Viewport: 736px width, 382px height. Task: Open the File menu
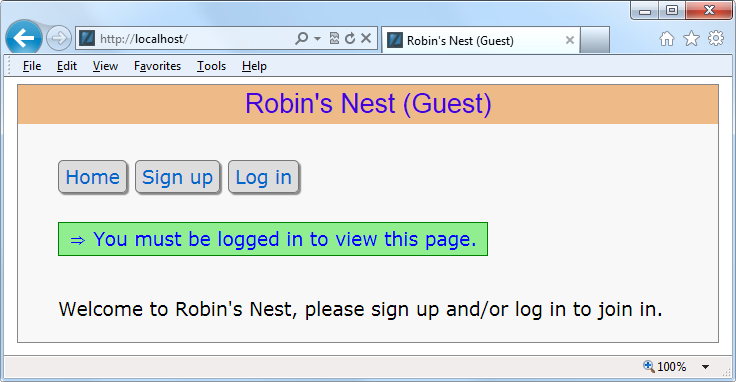click(32, 66)
